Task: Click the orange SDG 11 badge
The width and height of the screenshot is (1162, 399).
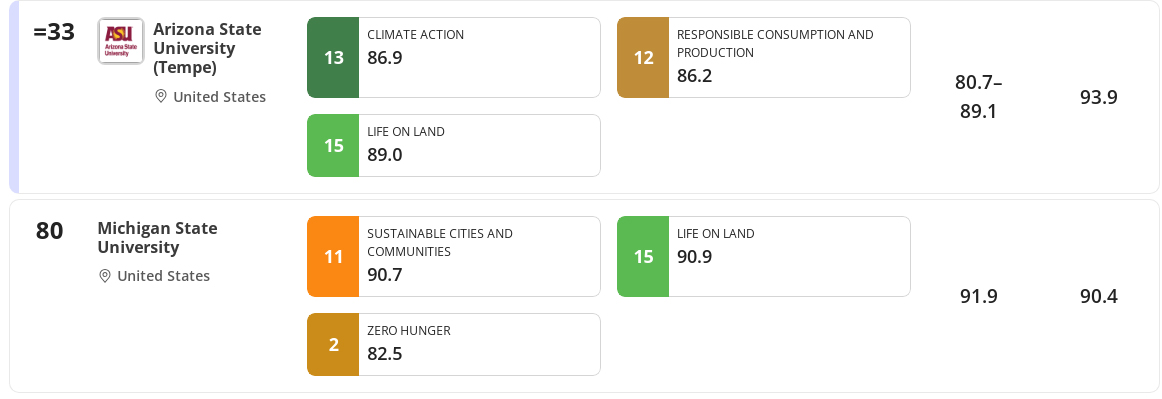Action: (333, 257)
